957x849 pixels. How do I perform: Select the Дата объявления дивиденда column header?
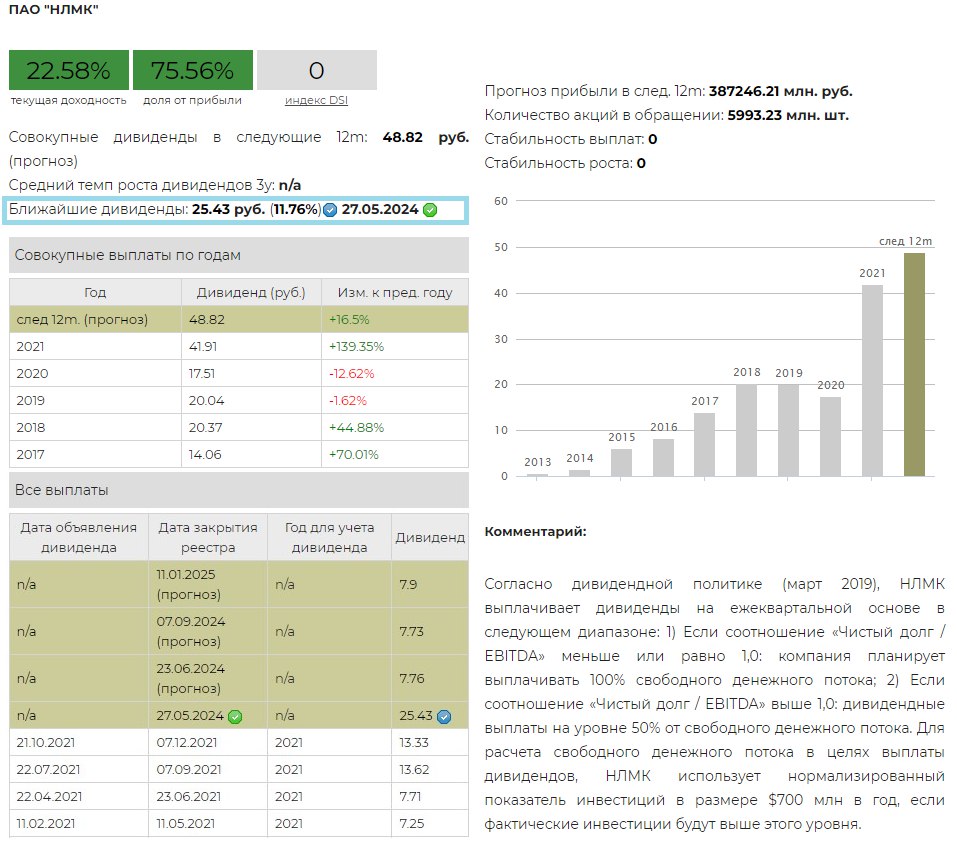pyautogui.click(x=79, y=537)
